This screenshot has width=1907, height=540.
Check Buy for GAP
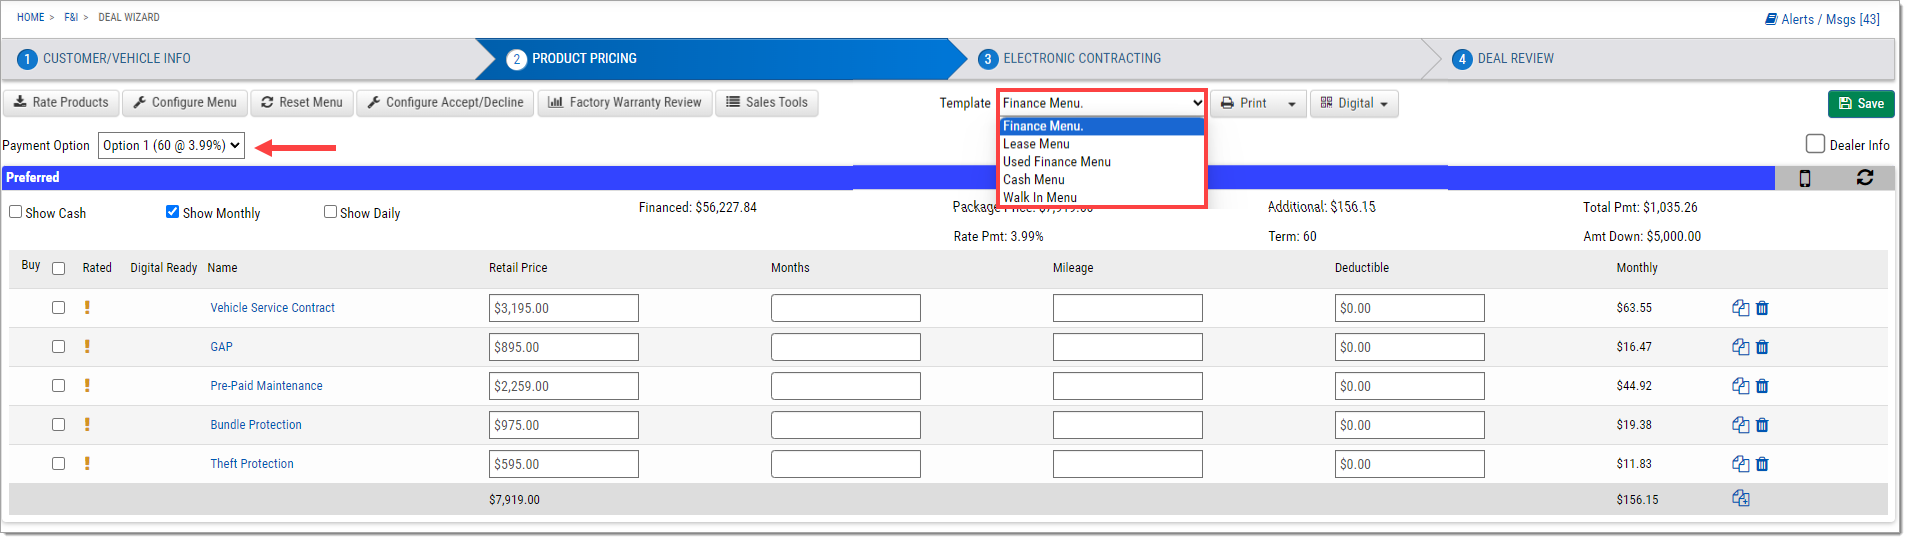(58, 347)
